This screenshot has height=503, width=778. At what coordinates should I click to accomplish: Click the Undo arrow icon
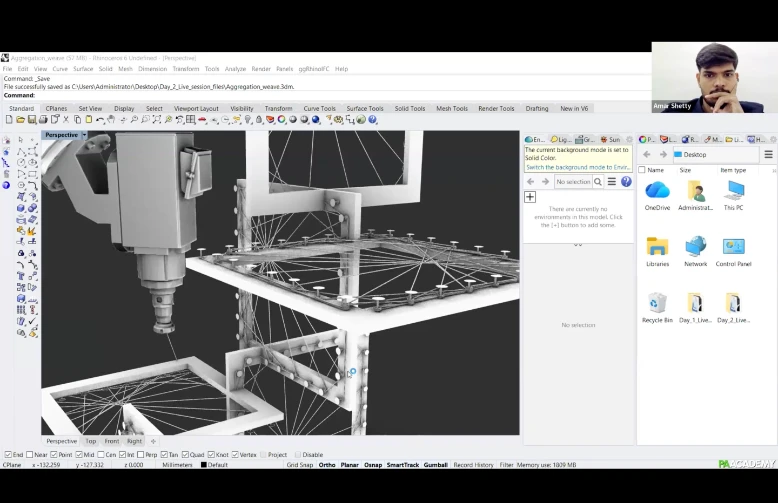(x=99, y=120)
